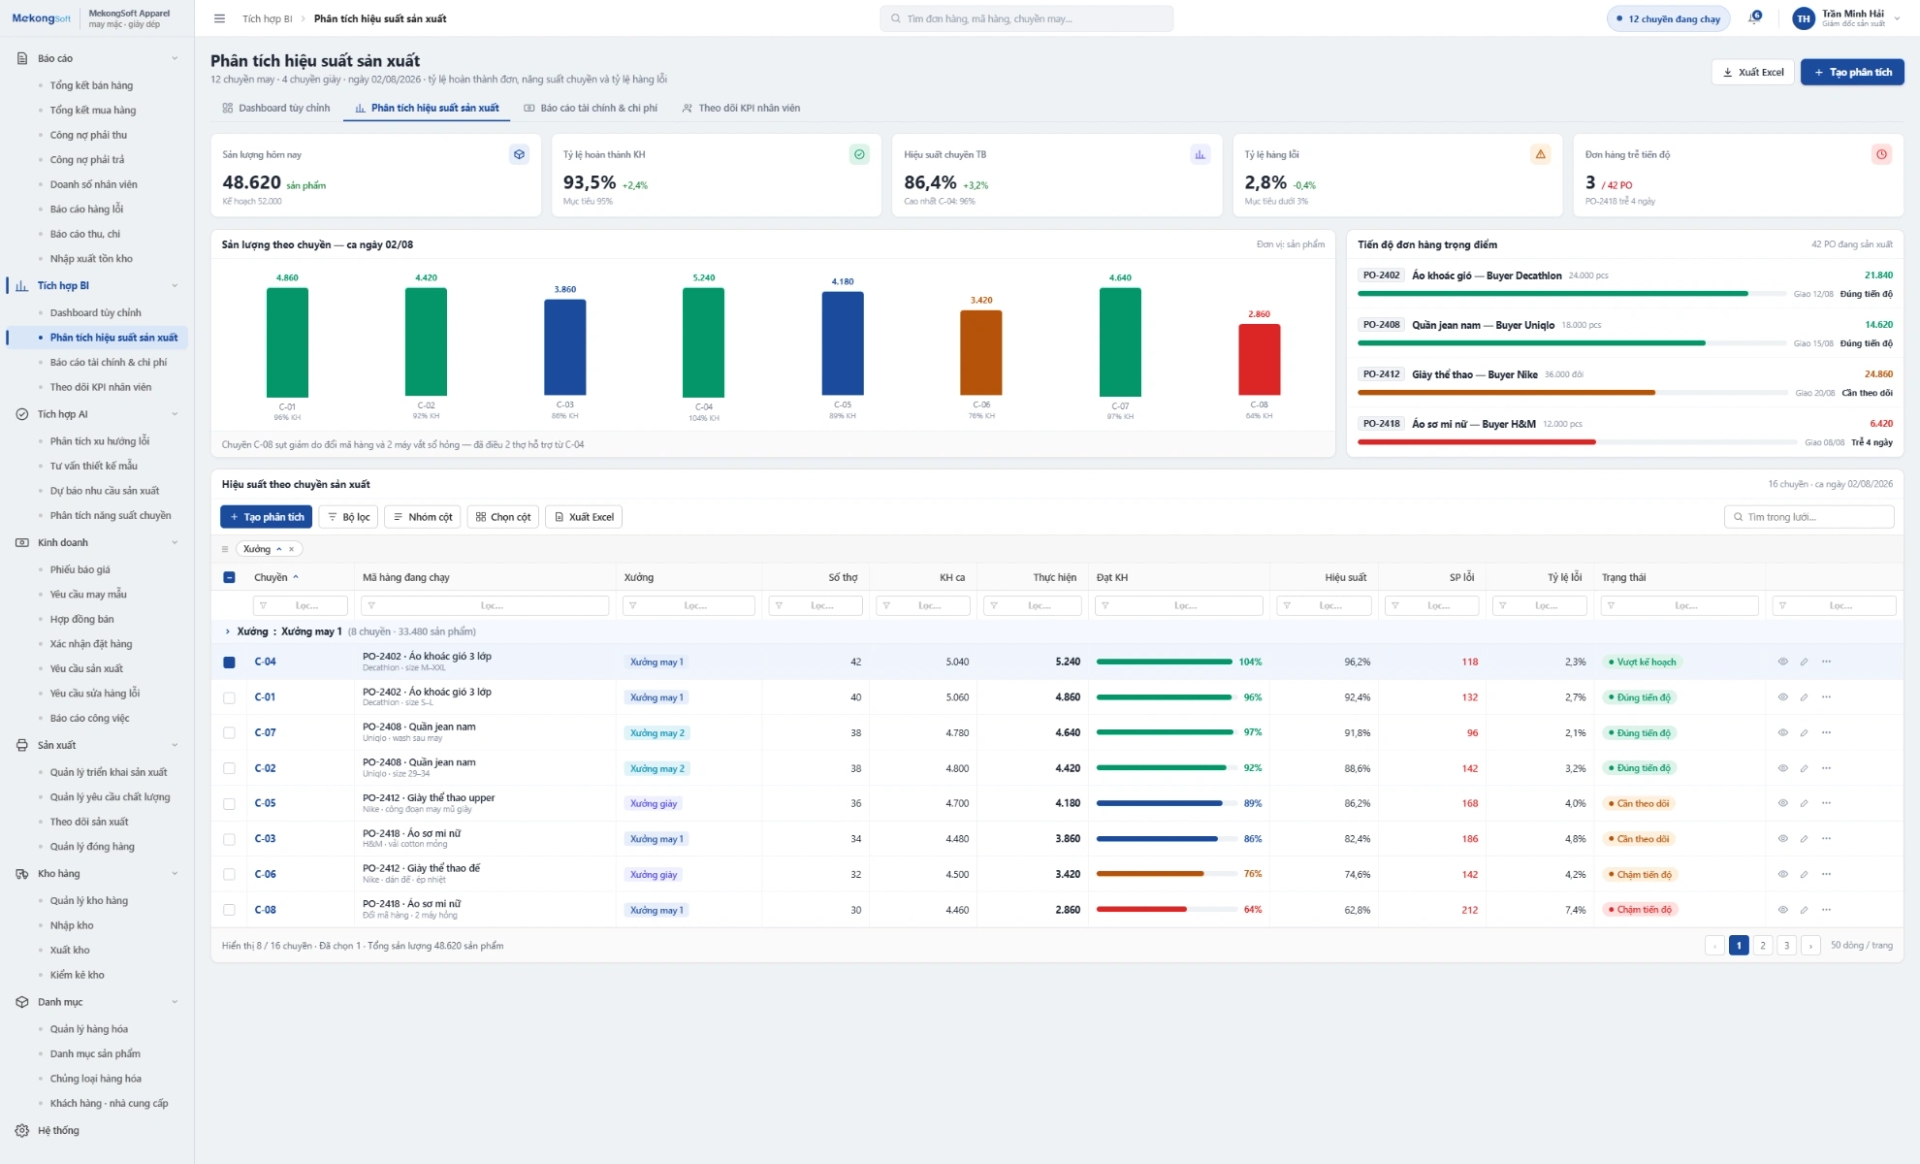
Task: Click the Tỷ lệ hoàn thành KH check icon
Action: [x=859, y=155]
